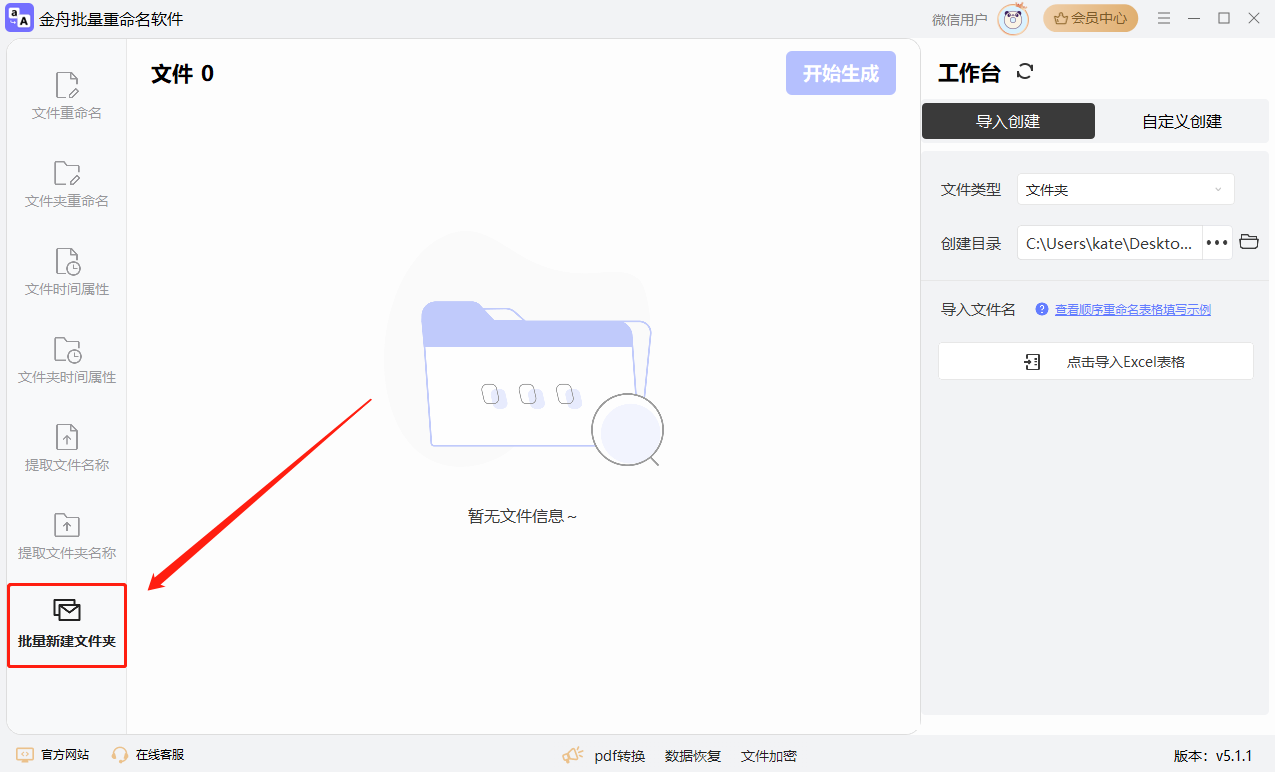Click the 在线客服 headset icon
1275x772 pixels.
pos(120,755)
